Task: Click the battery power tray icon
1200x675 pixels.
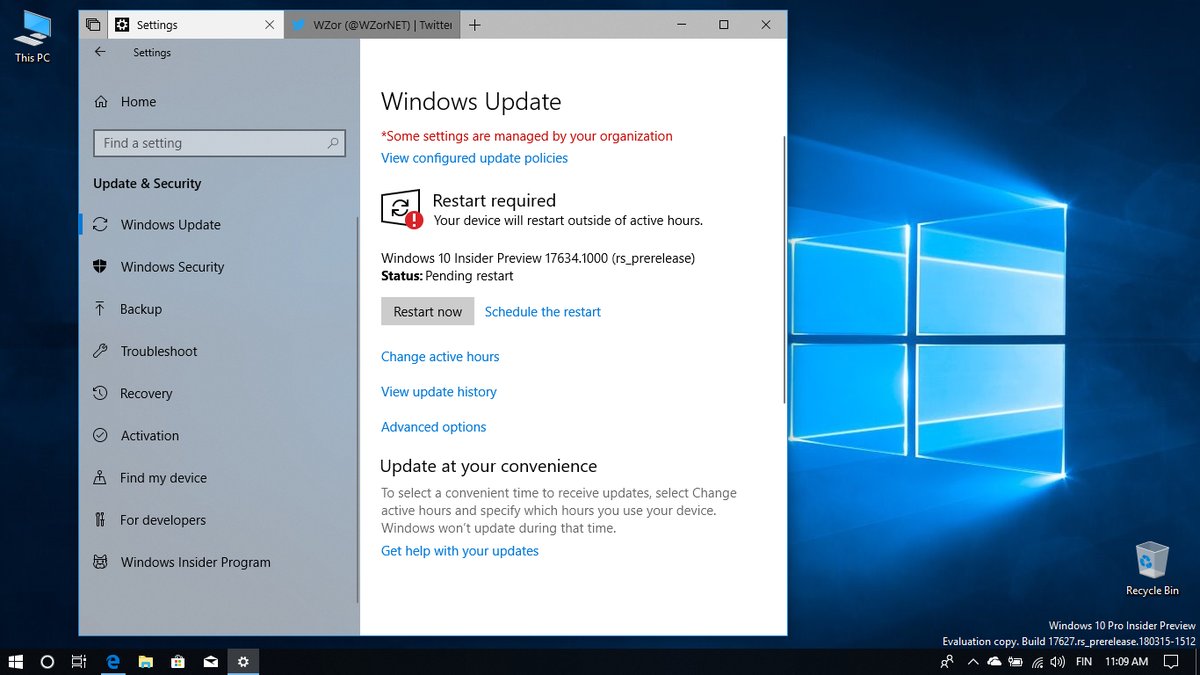Action: click(1016, 662)
